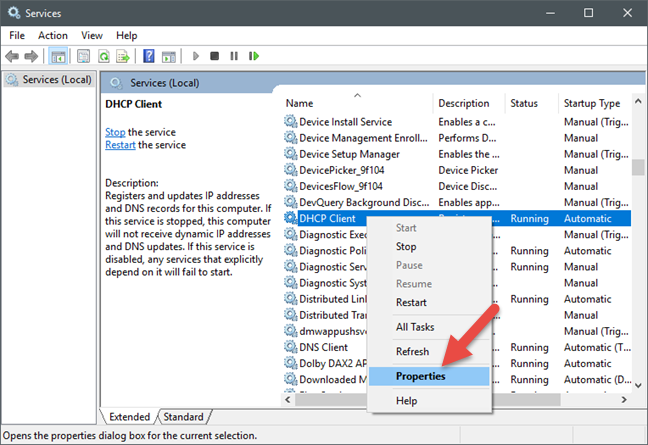Select the Device Setup Manager row
This screenshot has width=648, height=445.
pyautogui.click(x=457, y=154)
